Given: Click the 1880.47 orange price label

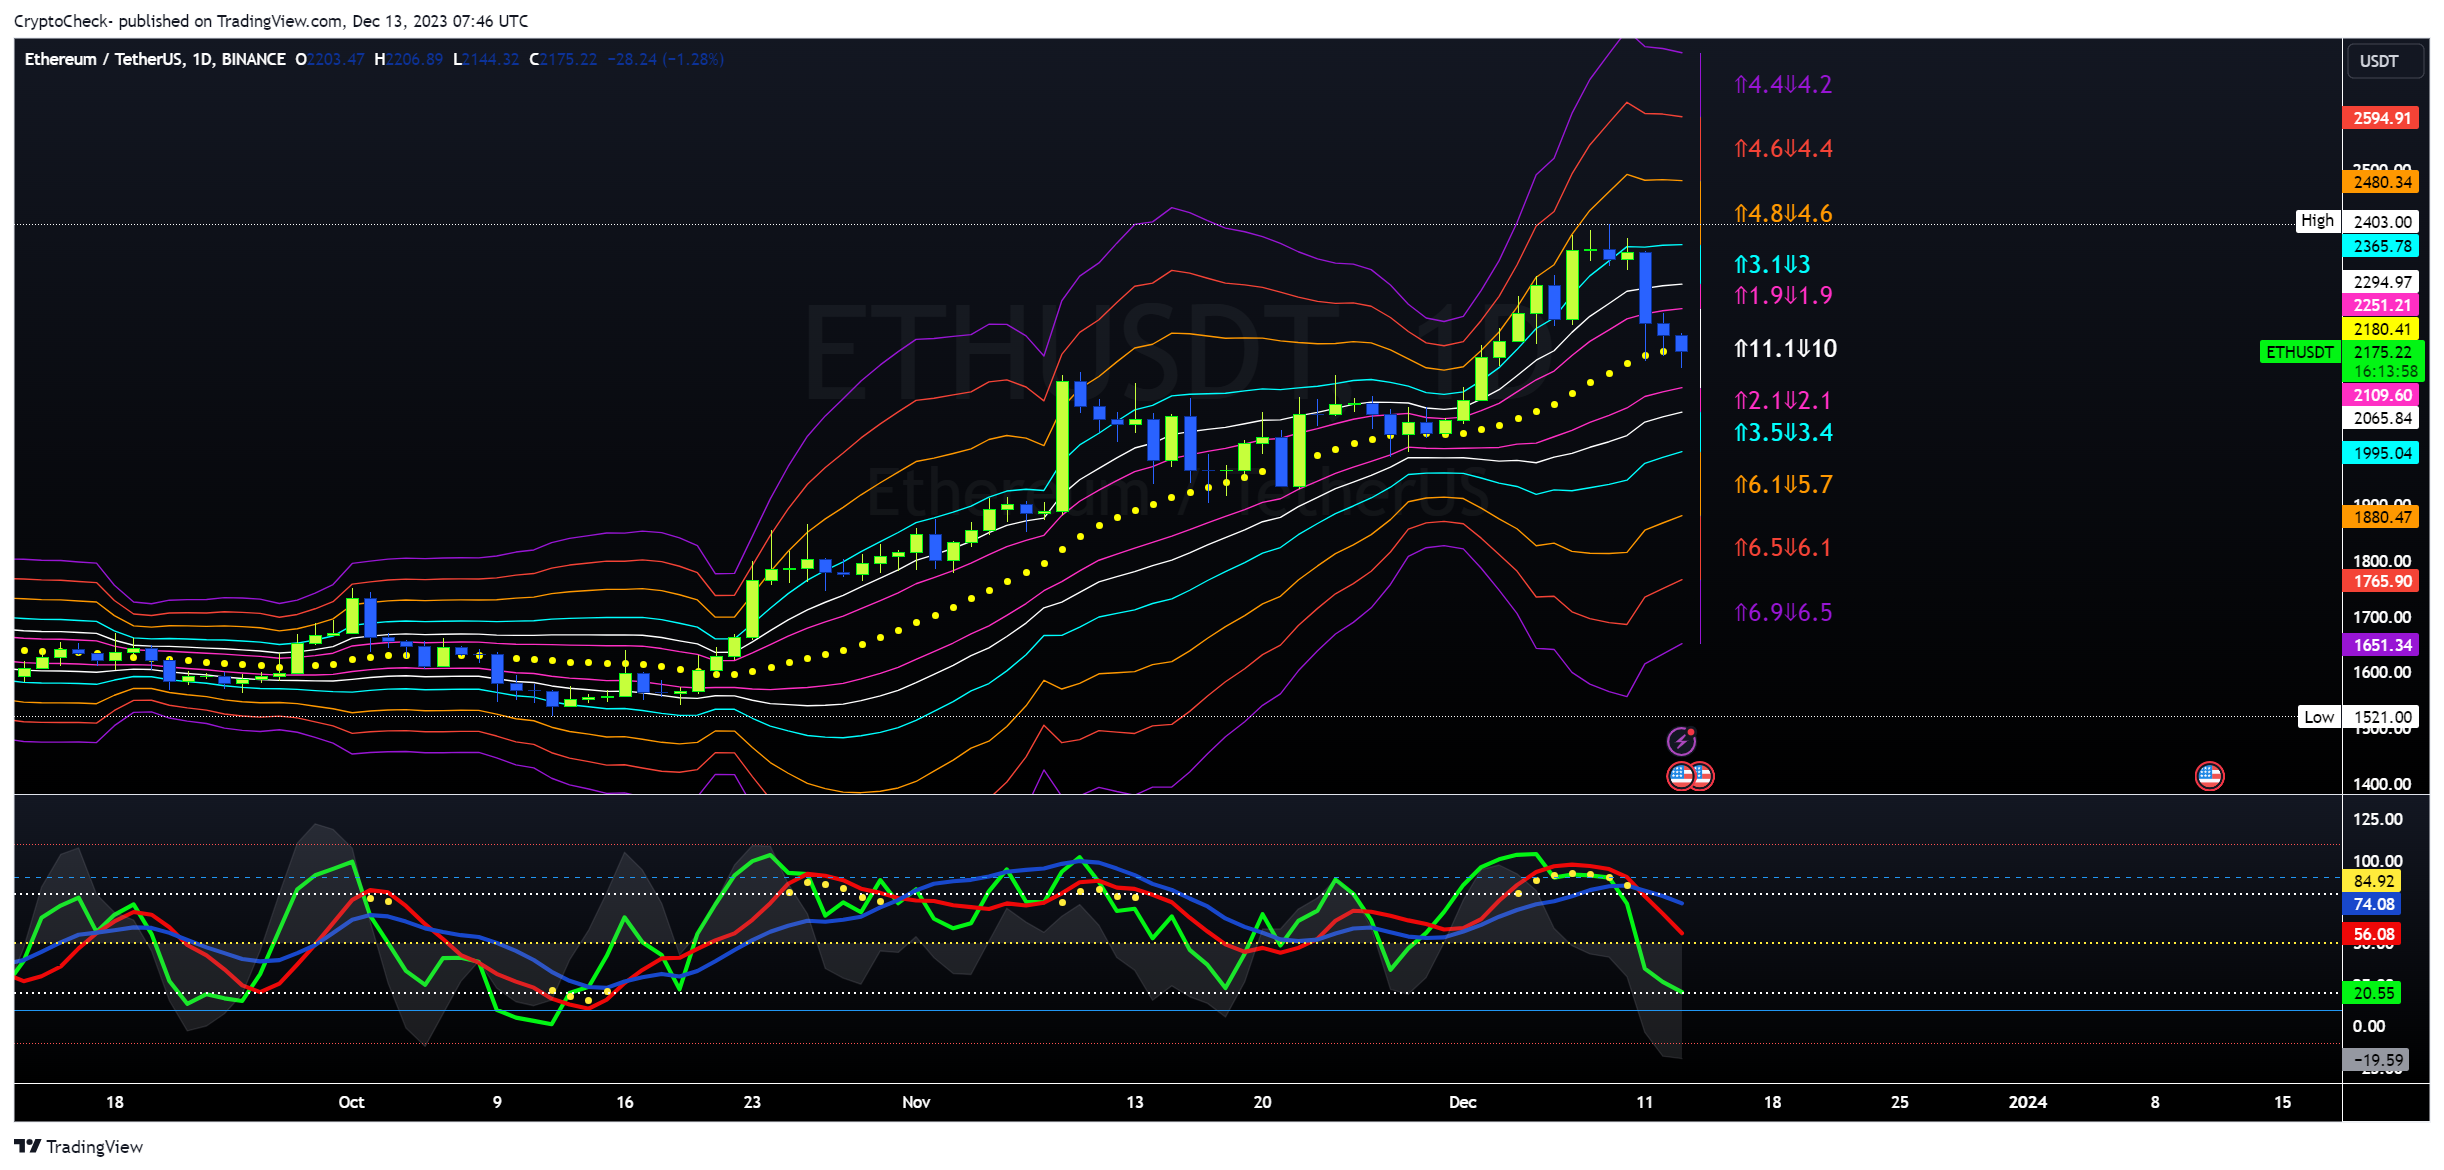Looking at the screenshot, I should 2381,517.
